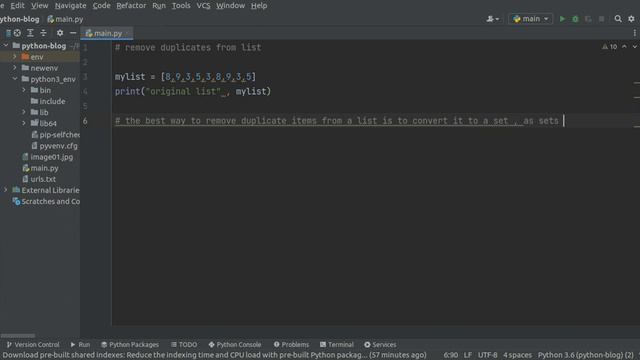Viewport: 640px width, 360px height.
Task: Open the Tools menu
Action: (181, 6)
